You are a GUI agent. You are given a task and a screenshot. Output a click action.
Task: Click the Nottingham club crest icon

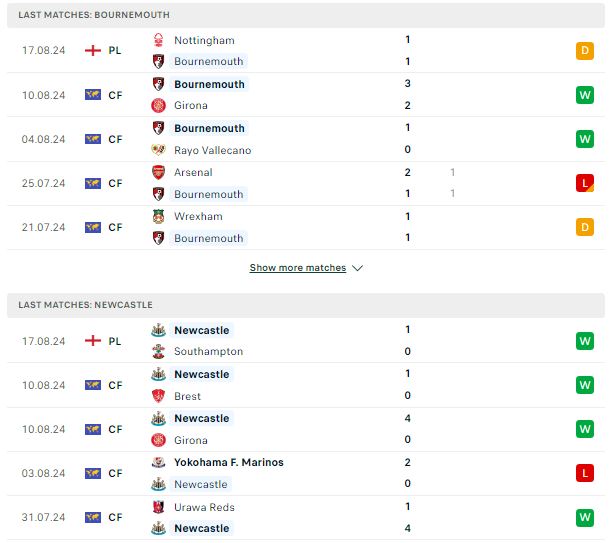point(158,40)
